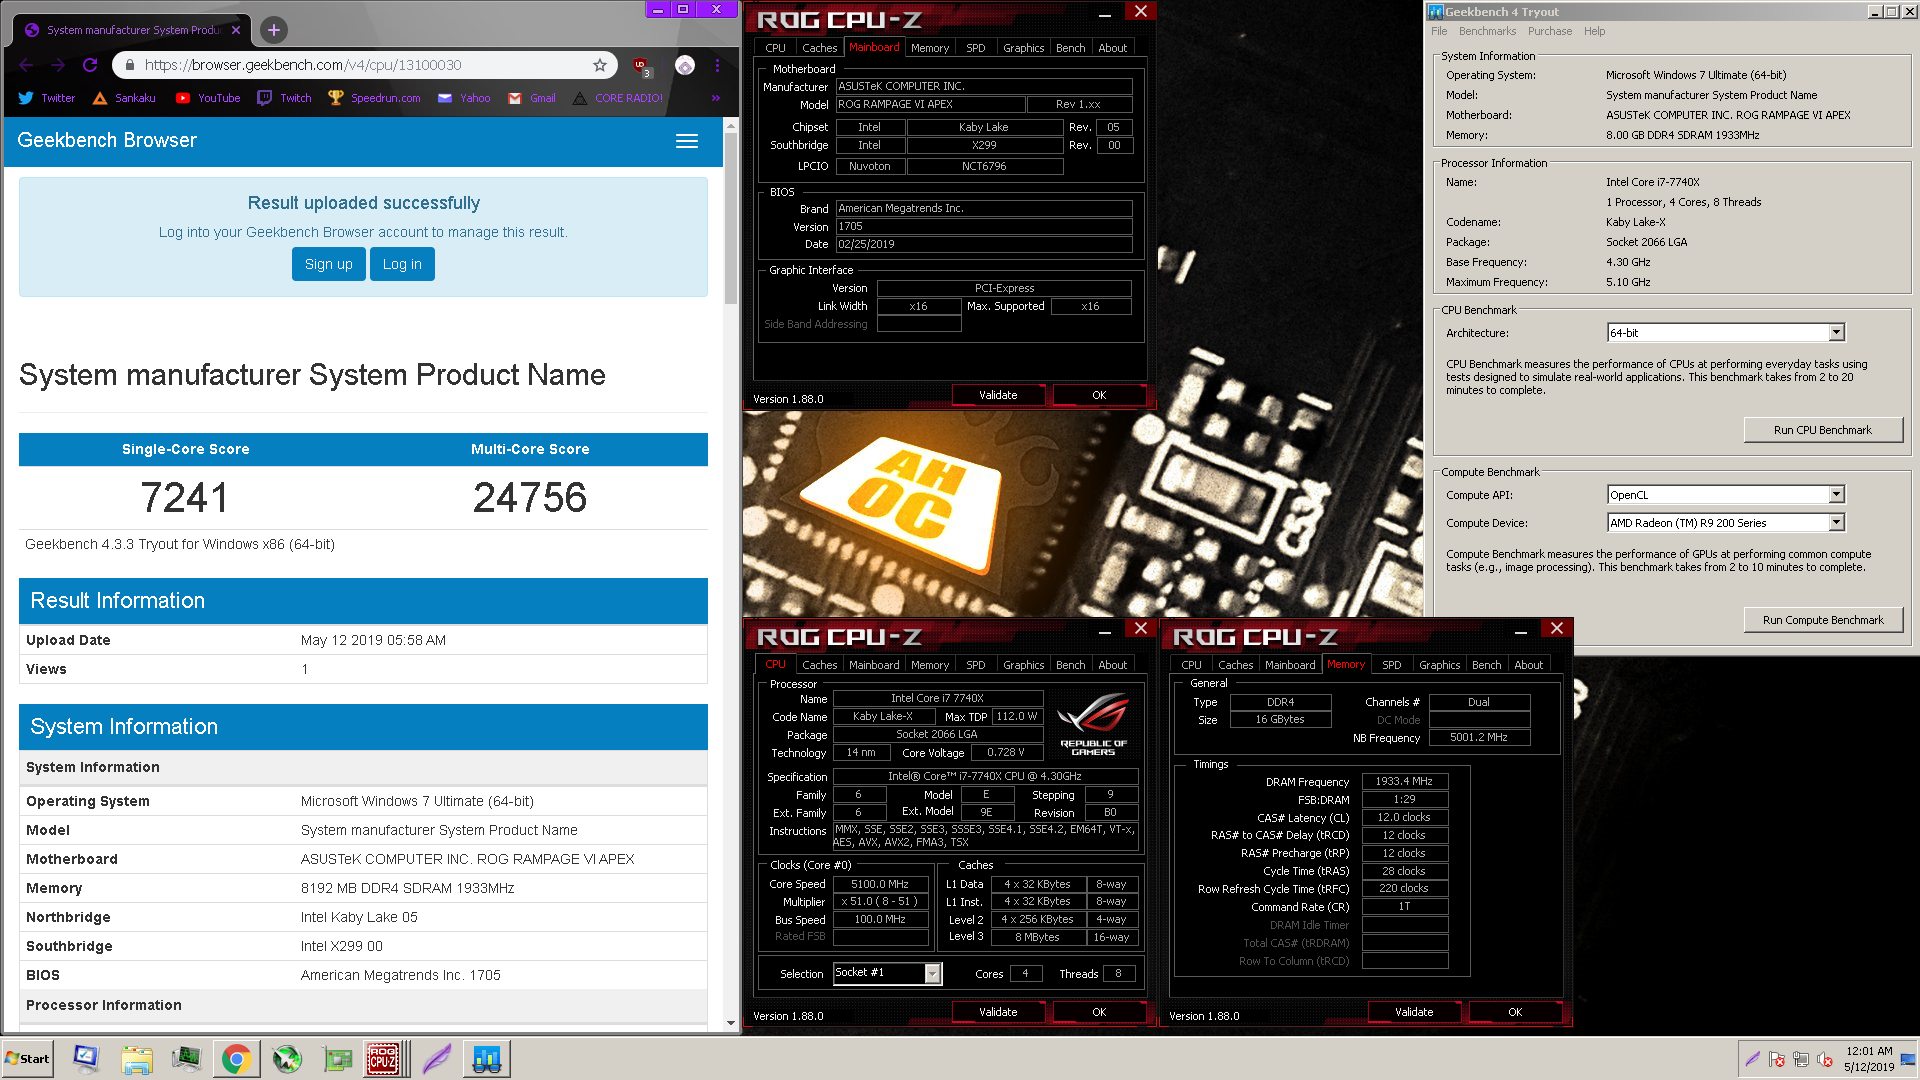Click green jet taskbar icon
The width and height of the screenshot is (1920, 1080).
(x=287, y=1059)
